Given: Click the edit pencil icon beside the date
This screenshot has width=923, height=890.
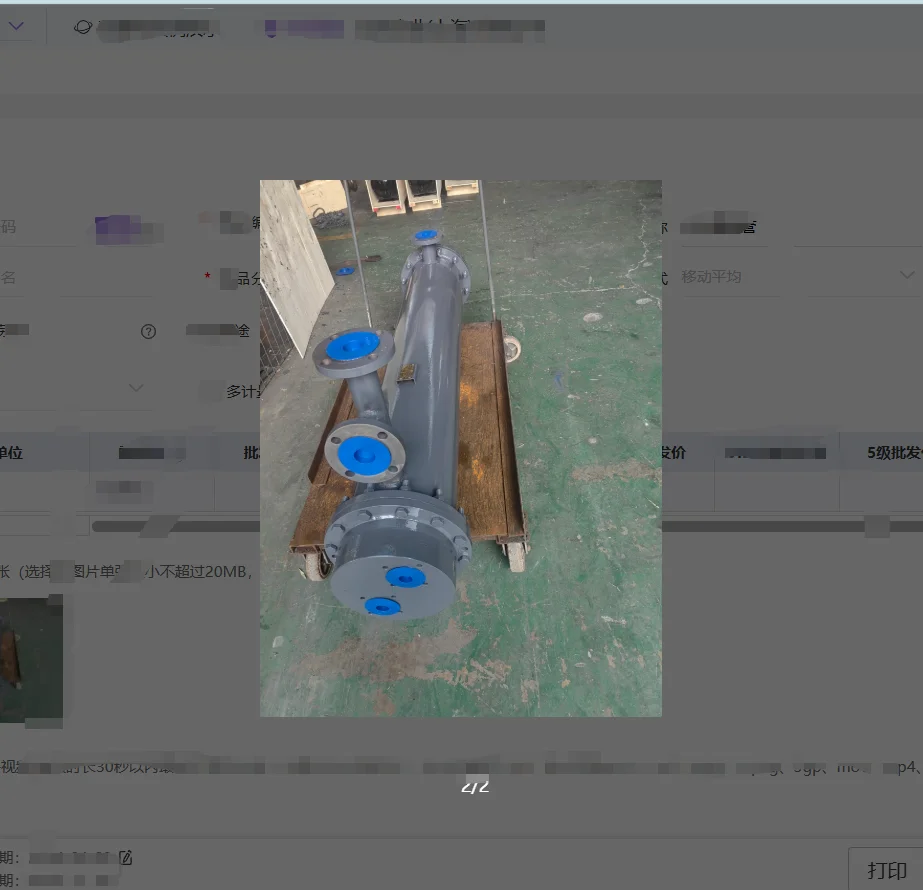Looking at the screenshot, I should tap(125, 857).
